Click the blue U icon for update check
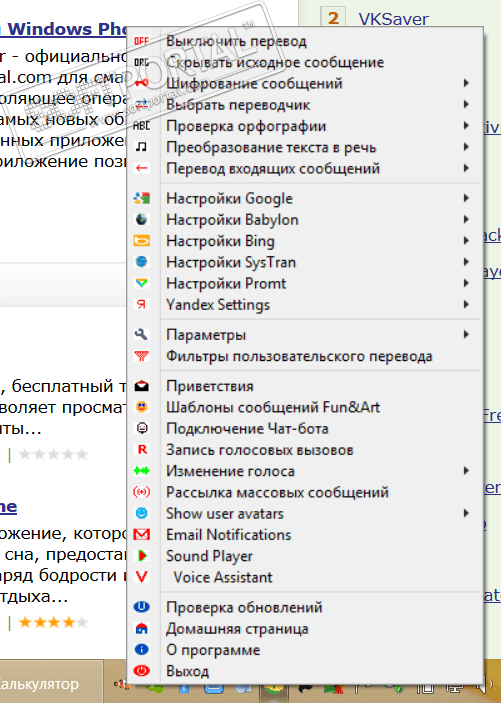The width and height of the screenshot is (501, 703). [141, 607]
